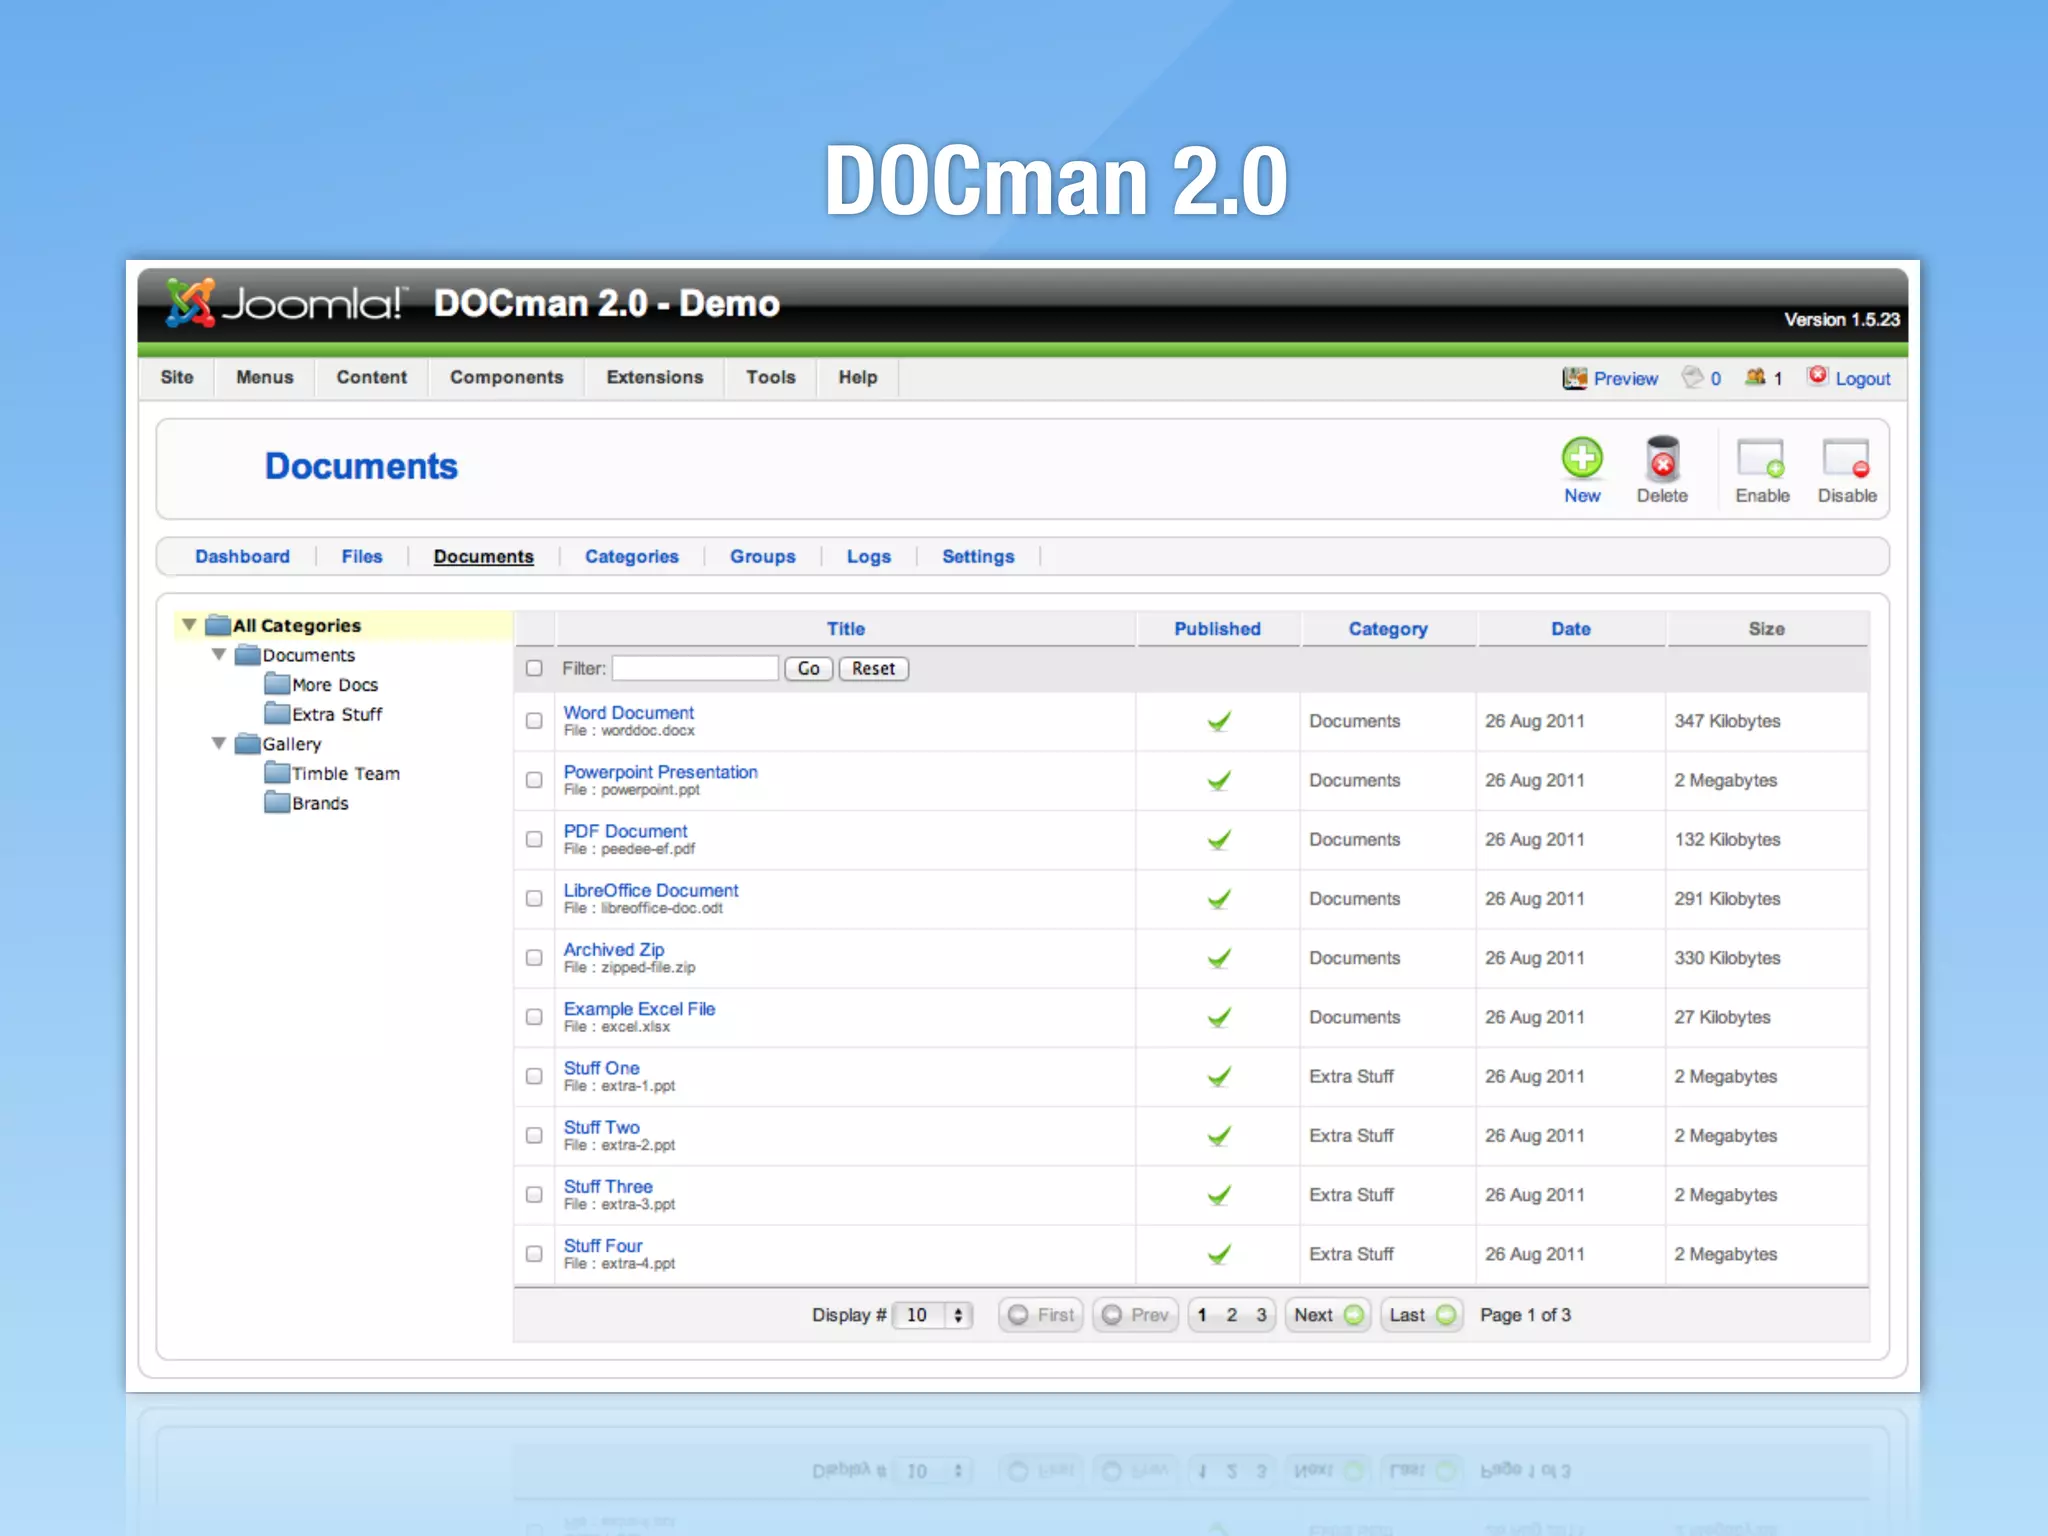This screenshot has height=1536, width=2048.
Task: Collapse the All Categories tree node
Action: coord(189,625)
